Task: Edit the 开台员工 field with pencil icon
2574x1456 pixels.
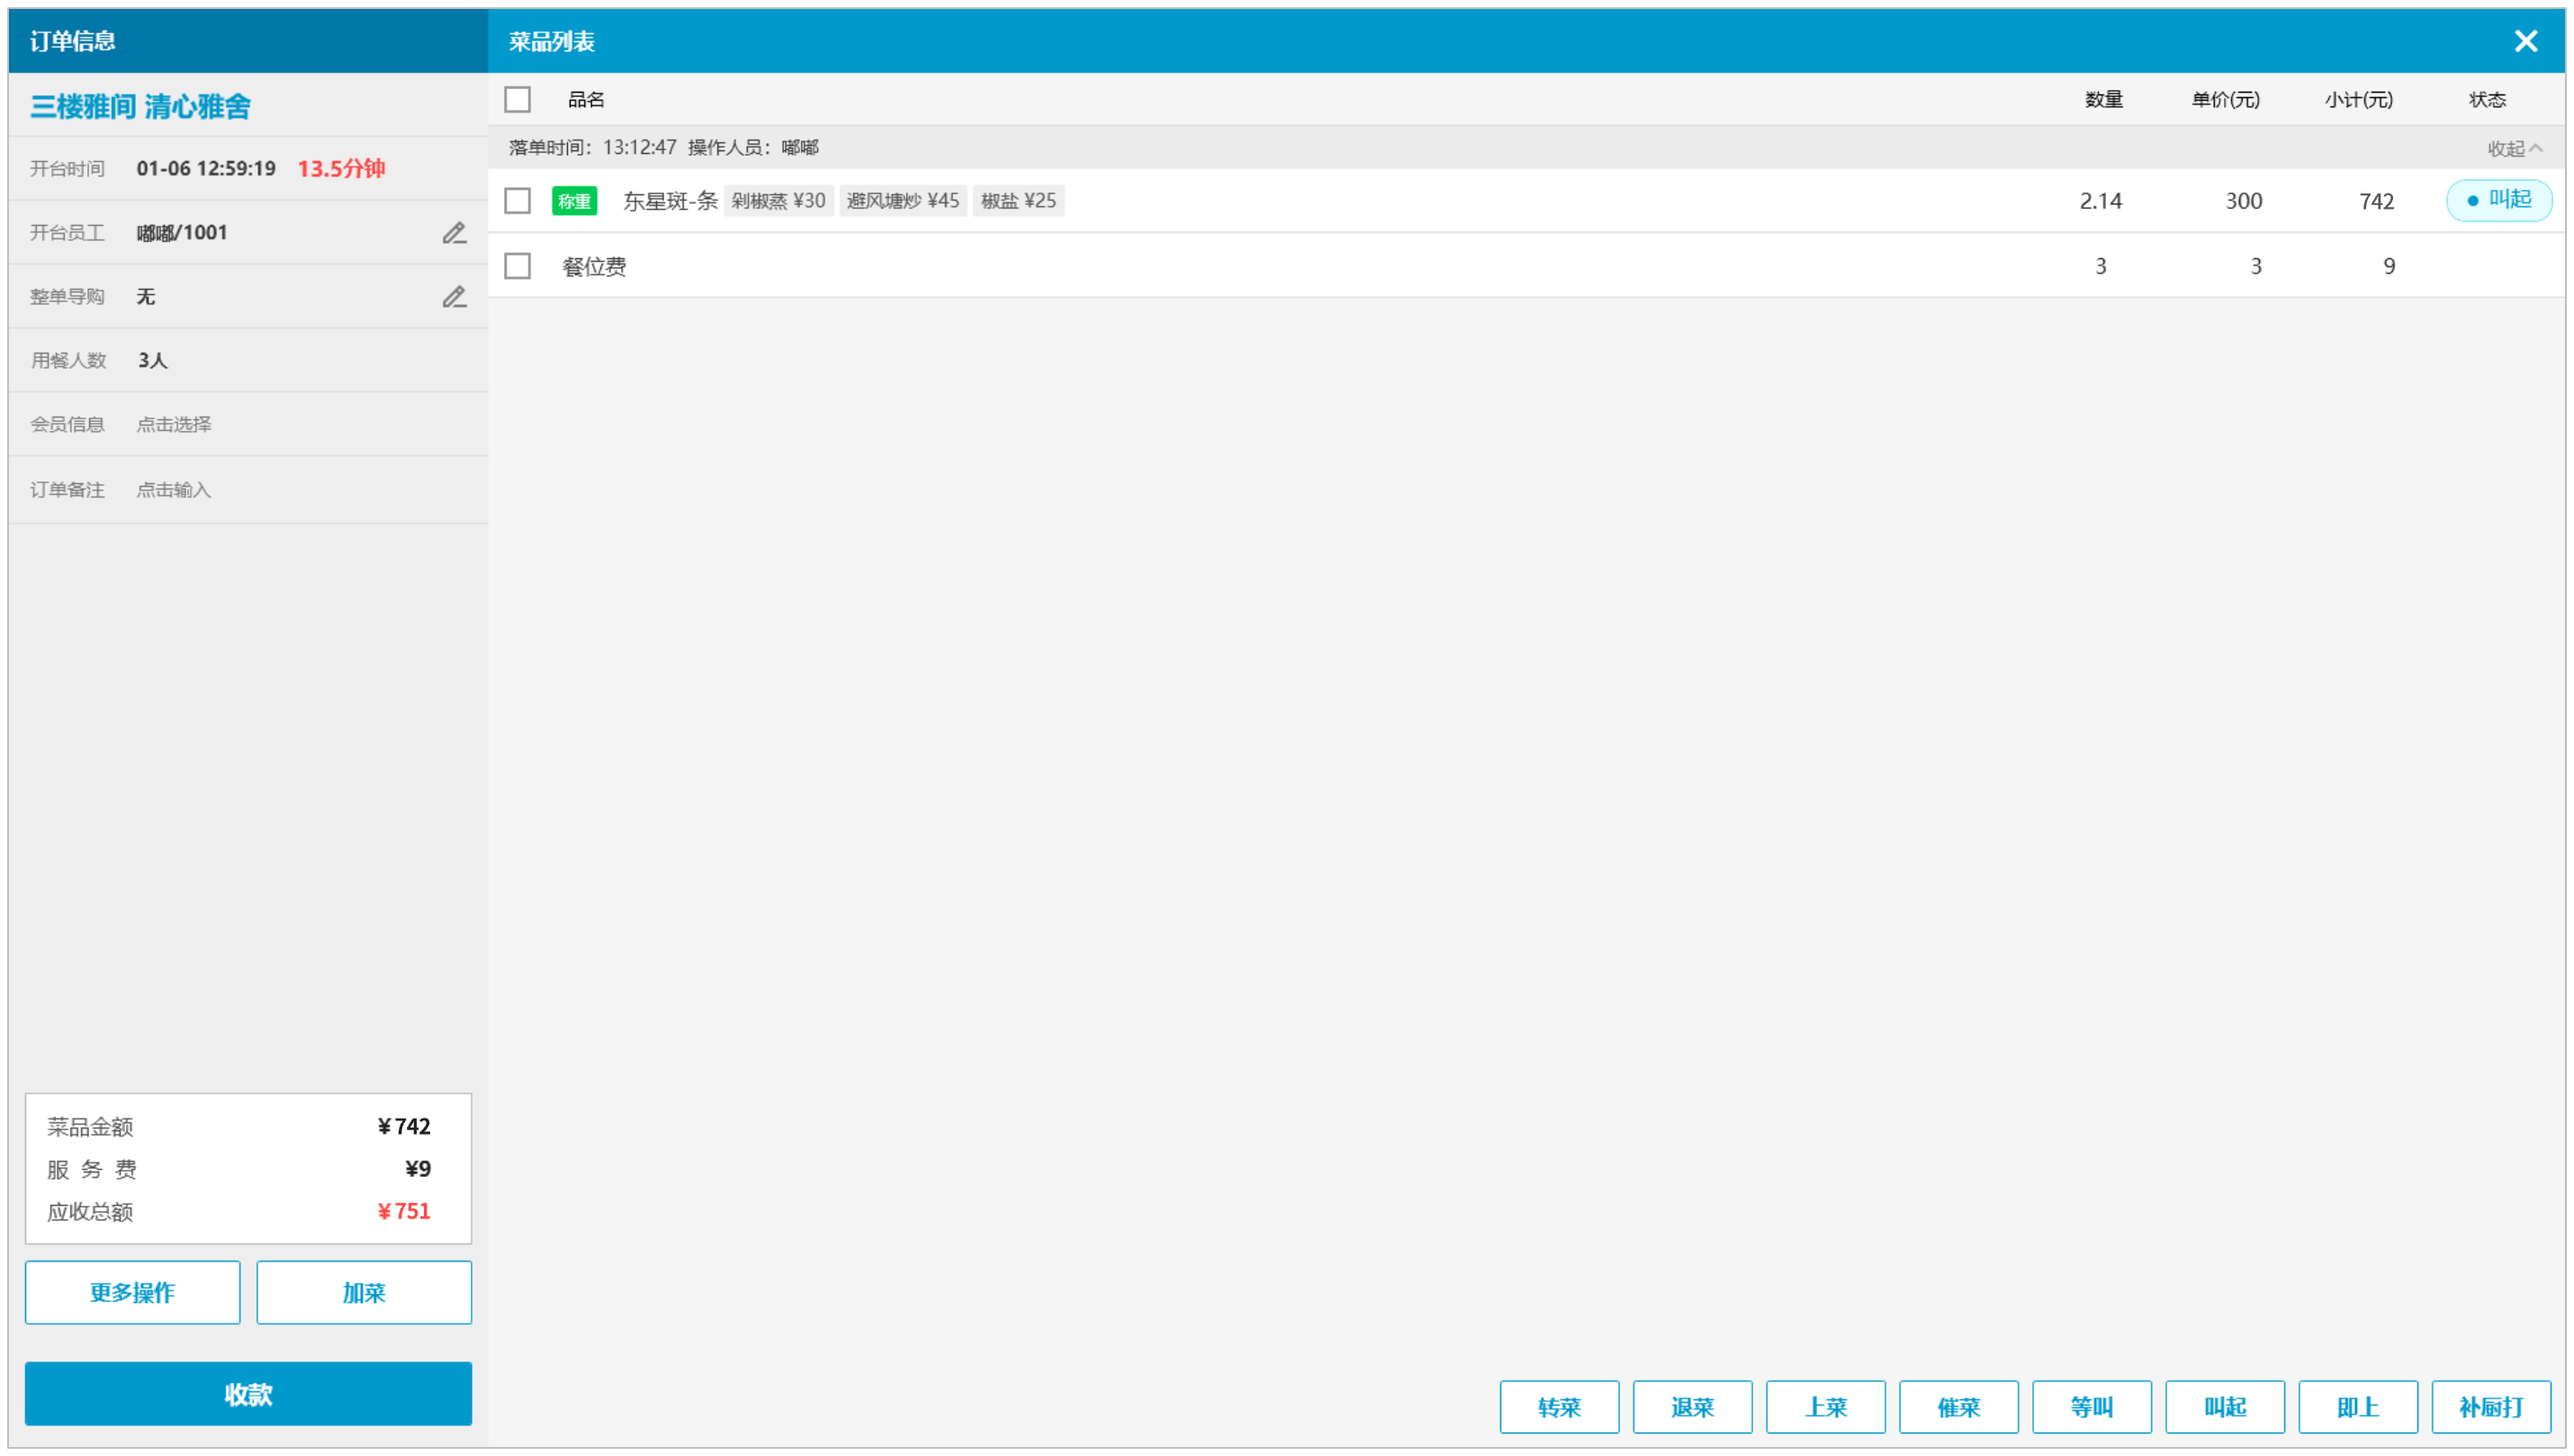Action: click(x=454, y=233)
